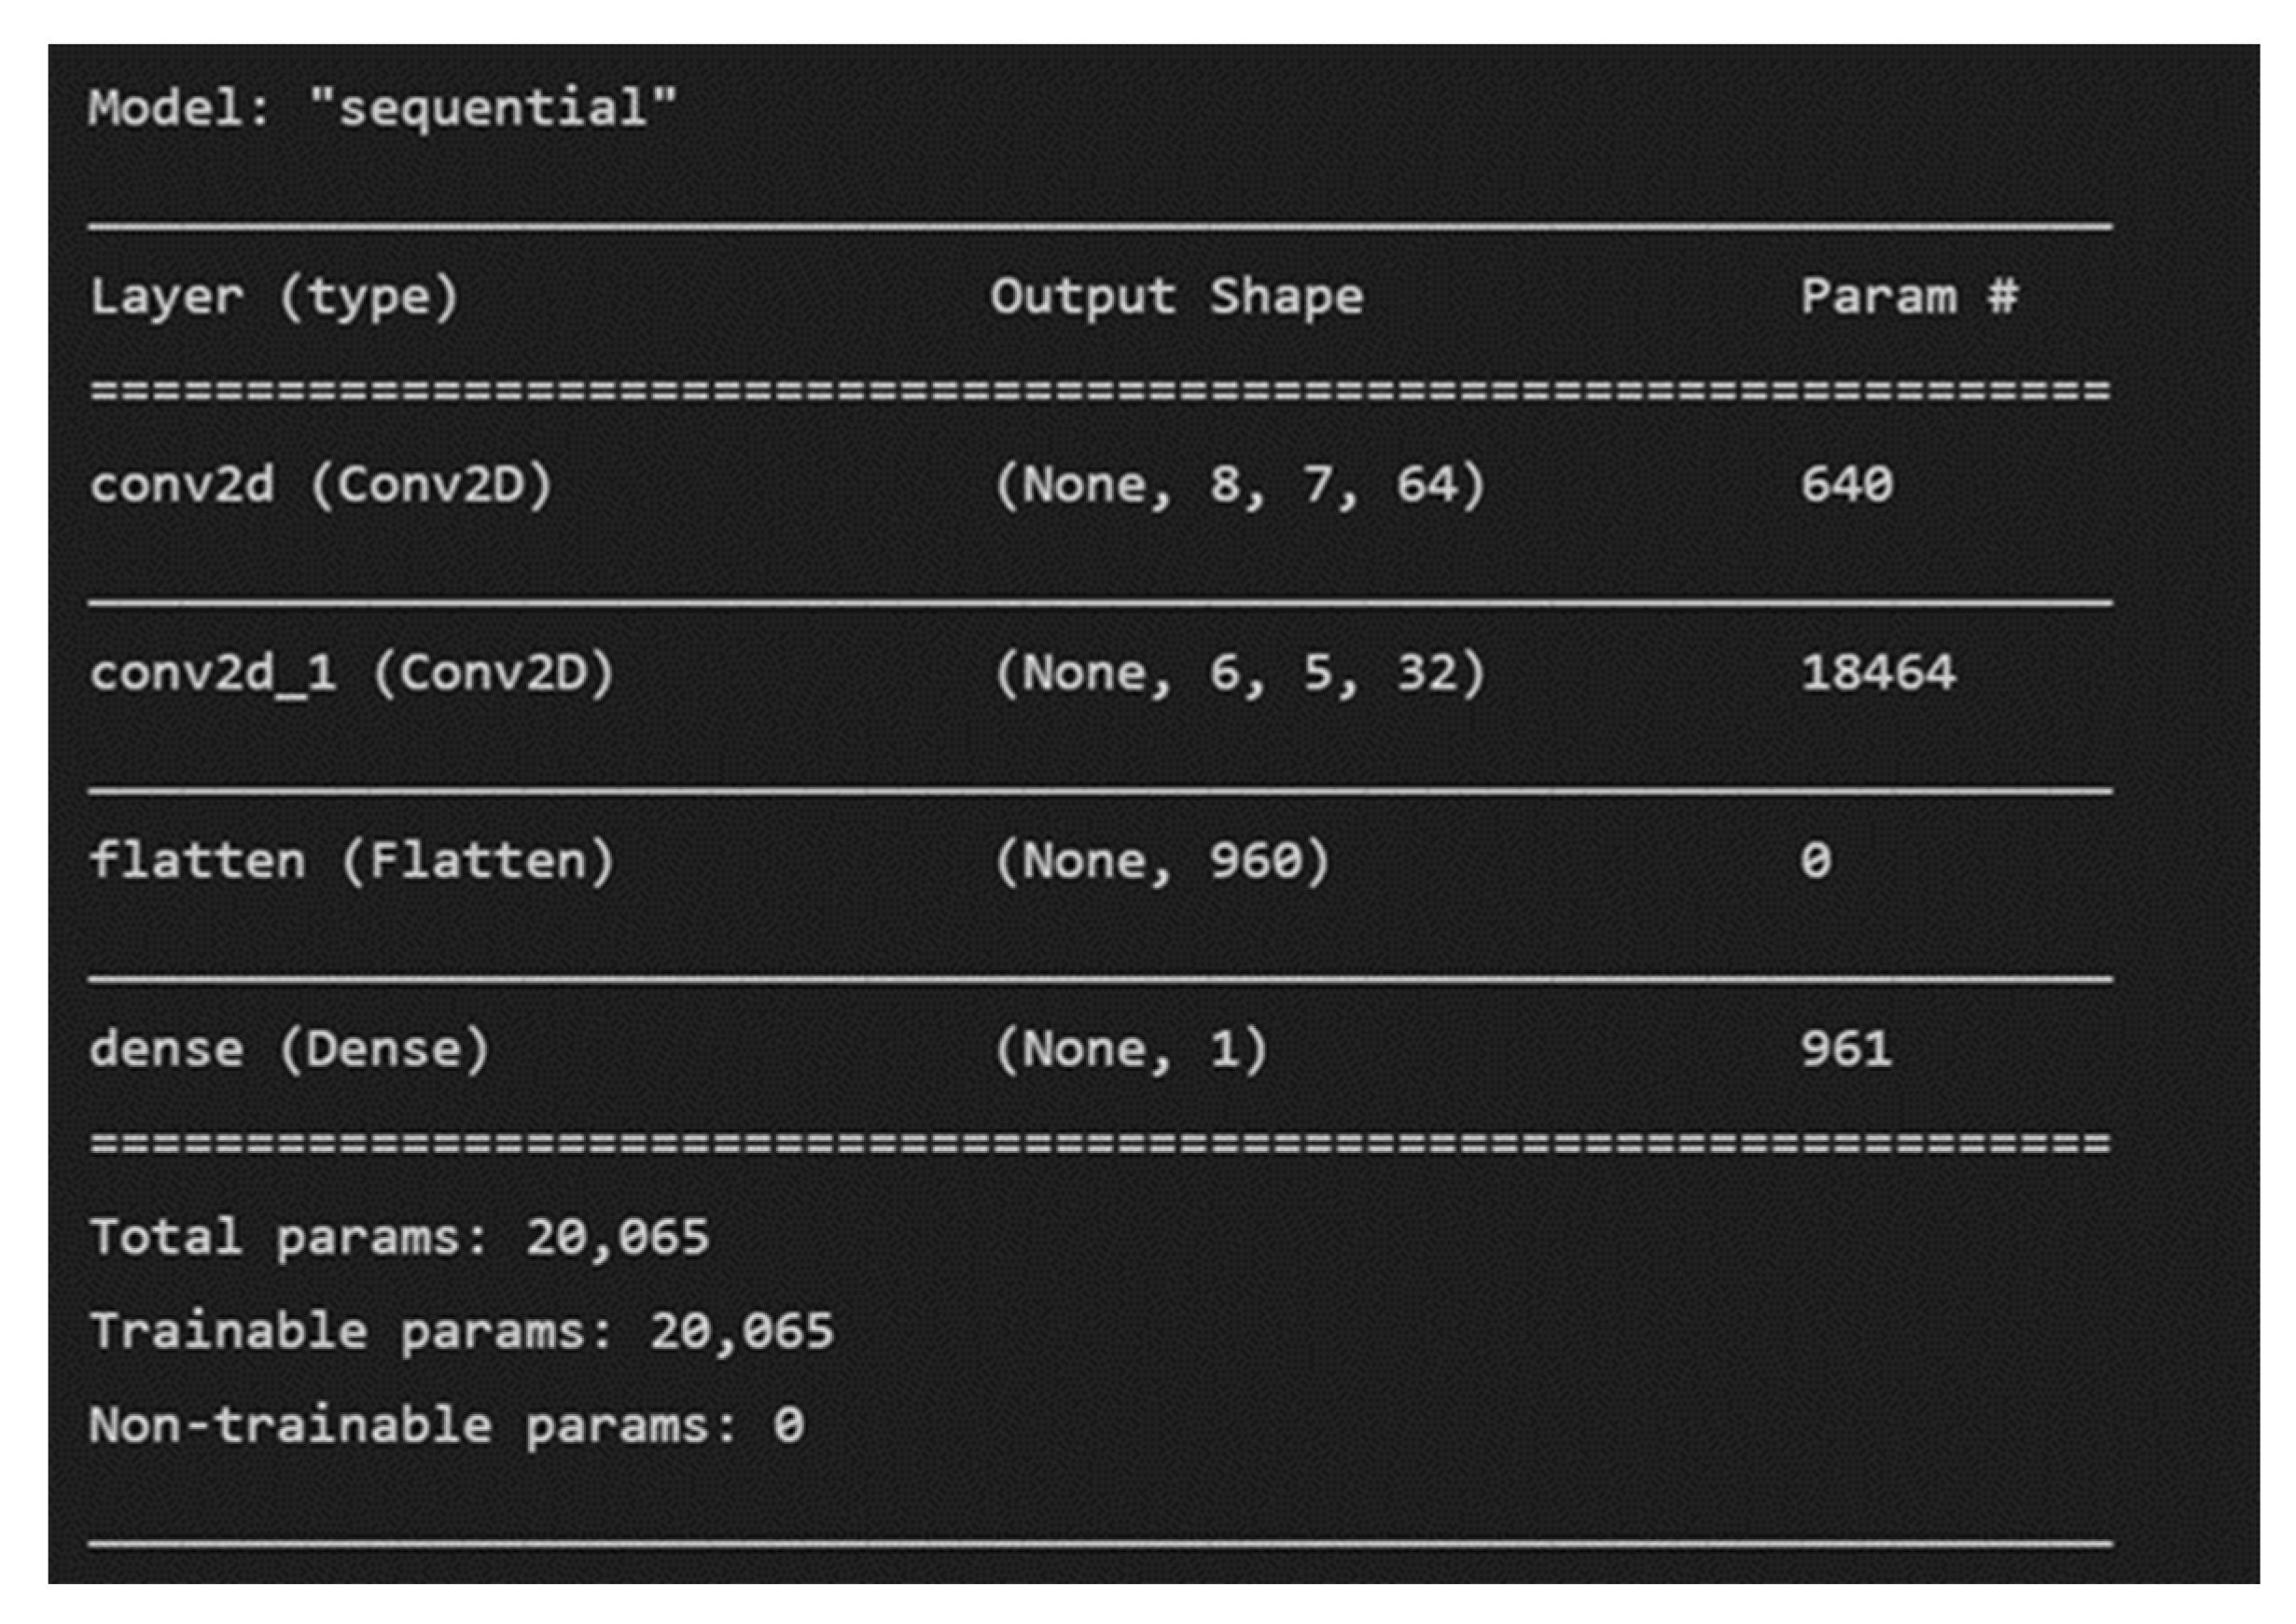Click the "Output Shape" column header

(1176, 297)
